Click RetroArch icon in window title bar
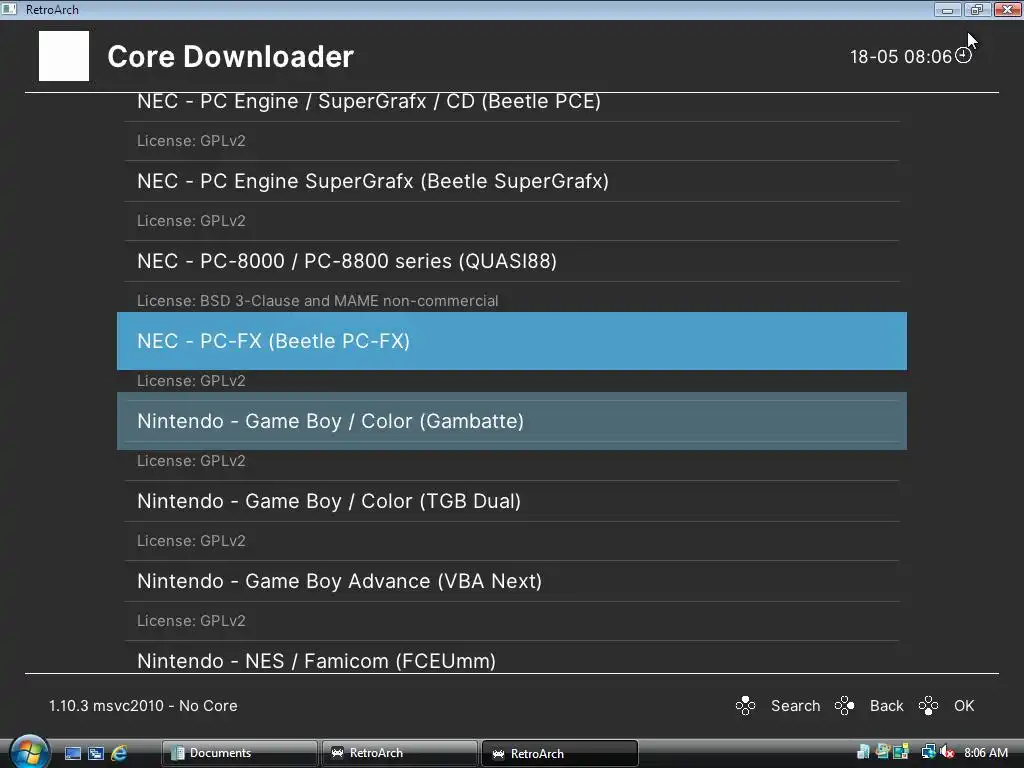Image resolution: width=1024 pixels, height=768 pixels. (9, 9)
